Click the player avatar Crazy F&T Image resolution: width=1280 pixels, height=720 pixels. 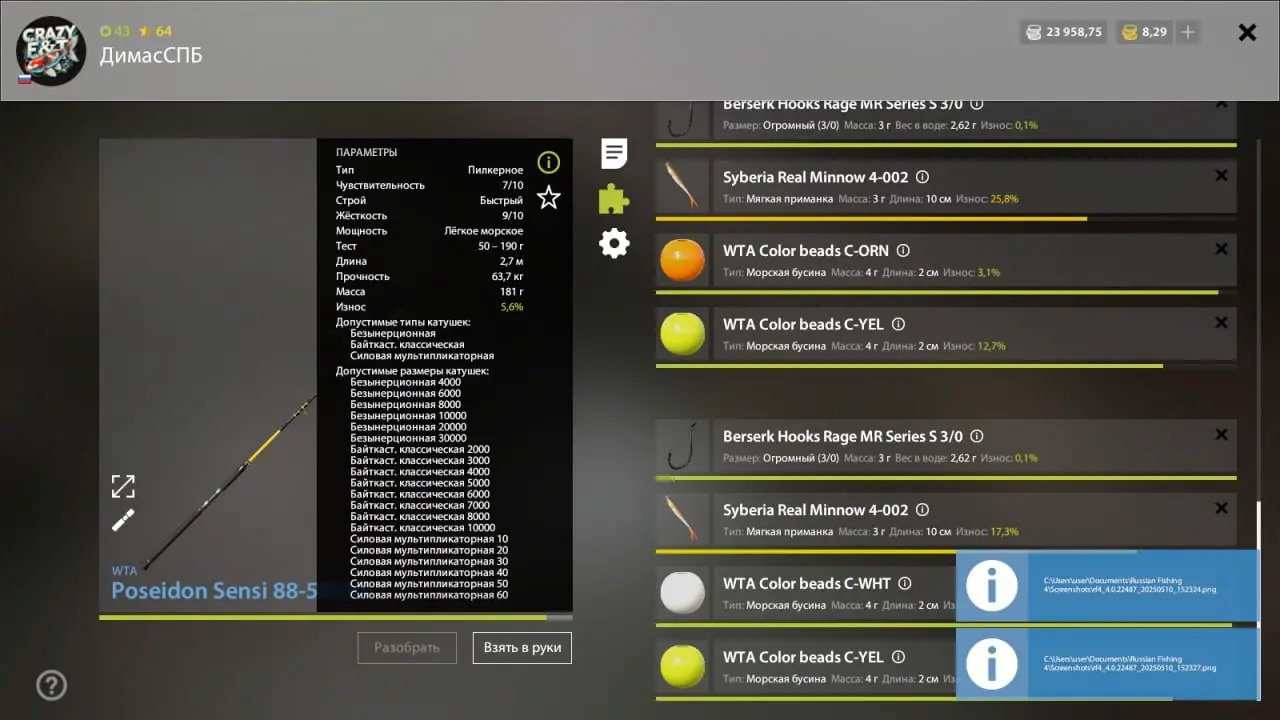pos(51,51)
